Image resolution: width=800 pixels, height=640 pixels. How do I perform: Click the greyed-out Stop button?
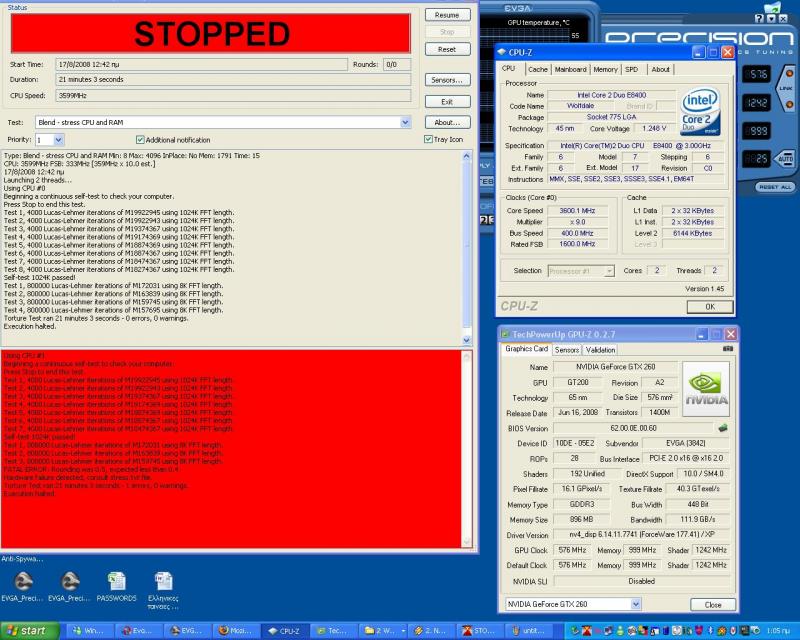click(447, 32)
